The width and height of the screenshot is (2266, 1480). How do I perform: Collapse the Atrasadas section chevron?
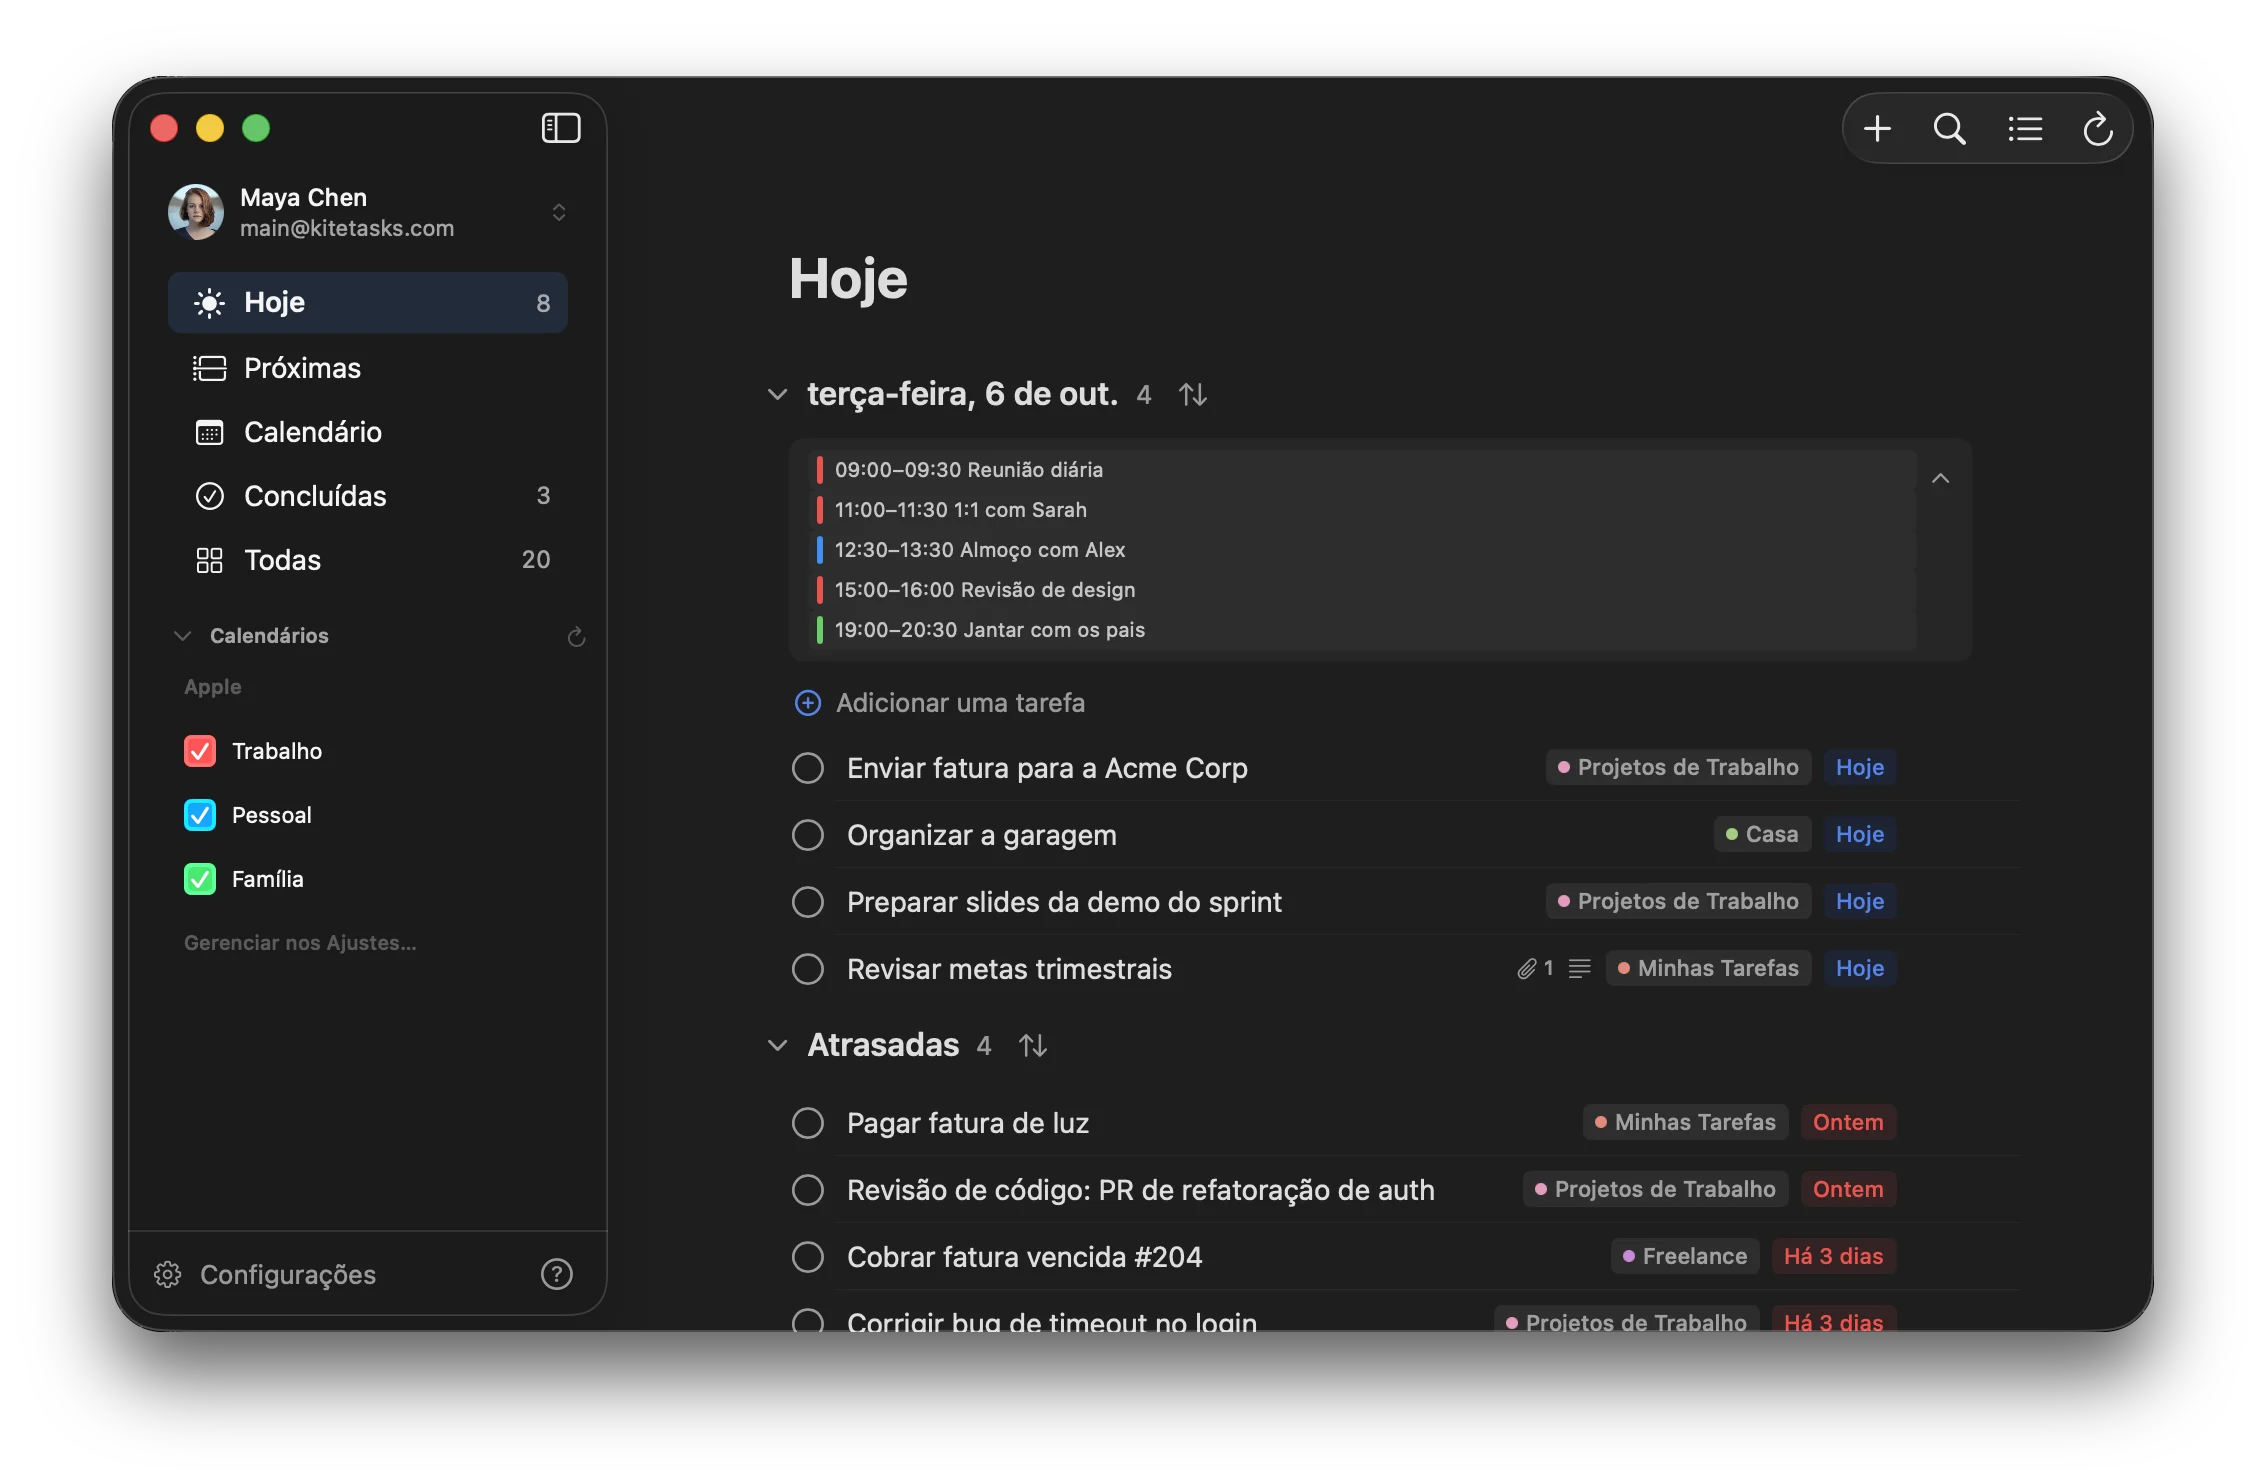click(x=777, y=1046)
